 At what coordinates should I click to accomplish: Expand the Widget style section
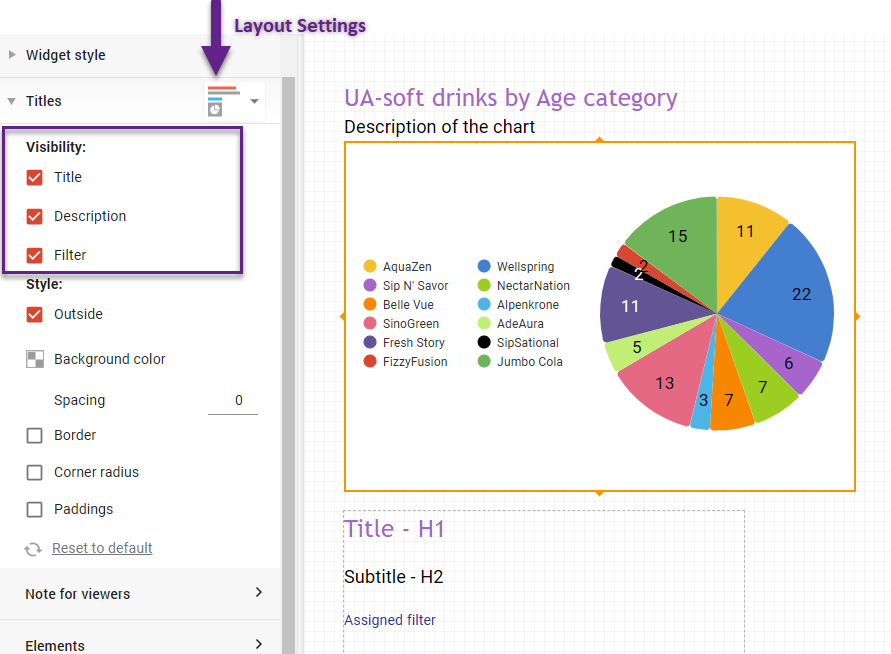point(12,55)
